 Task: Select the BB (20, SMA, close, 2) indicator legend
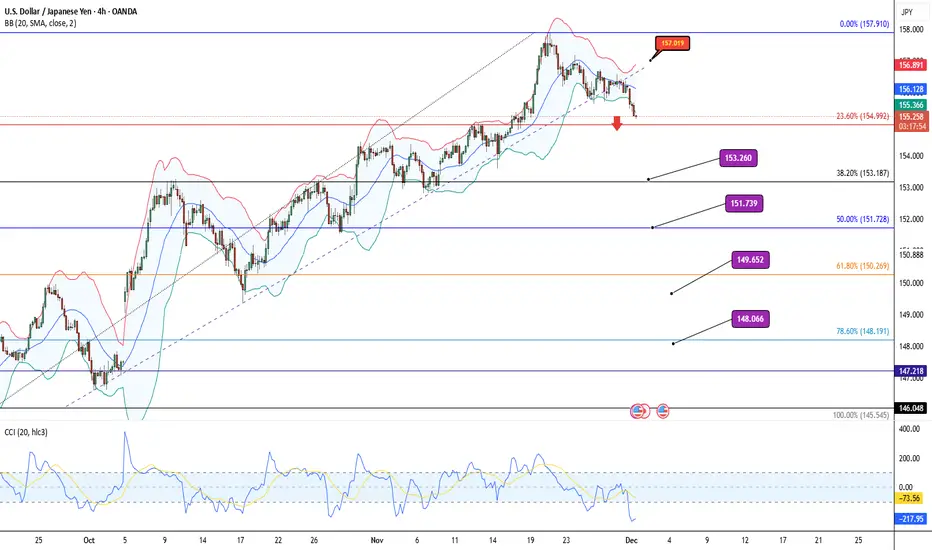pos(40,23)
